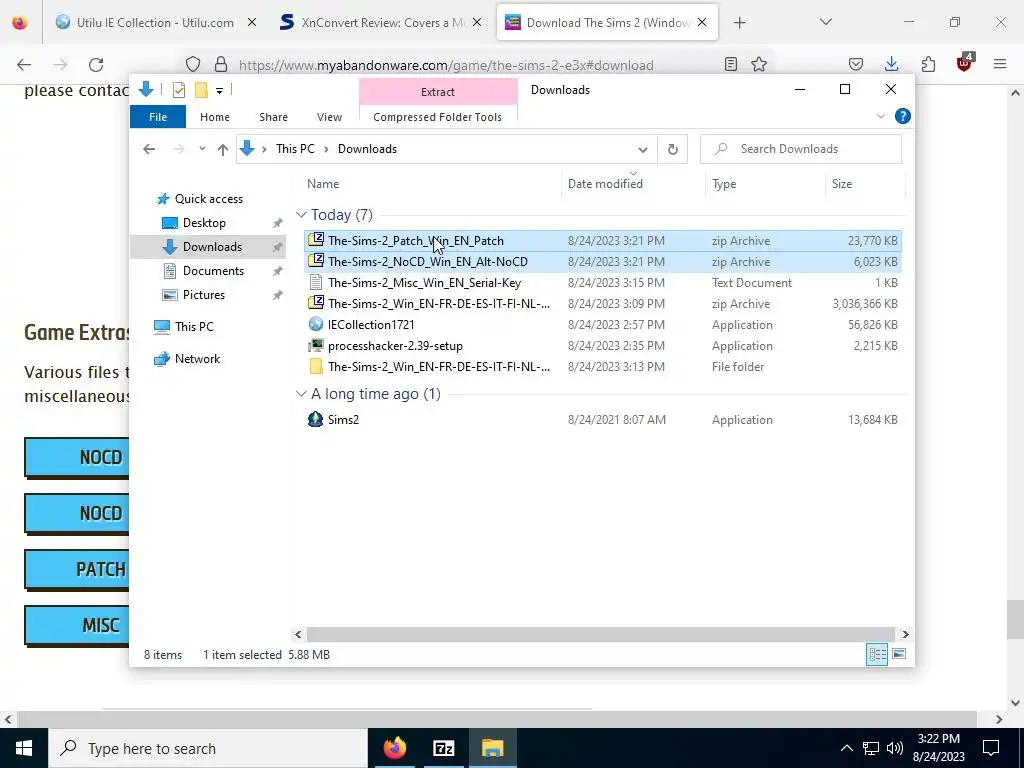
Task: Open Compressed Folder Tools tab
Action: 438,117
